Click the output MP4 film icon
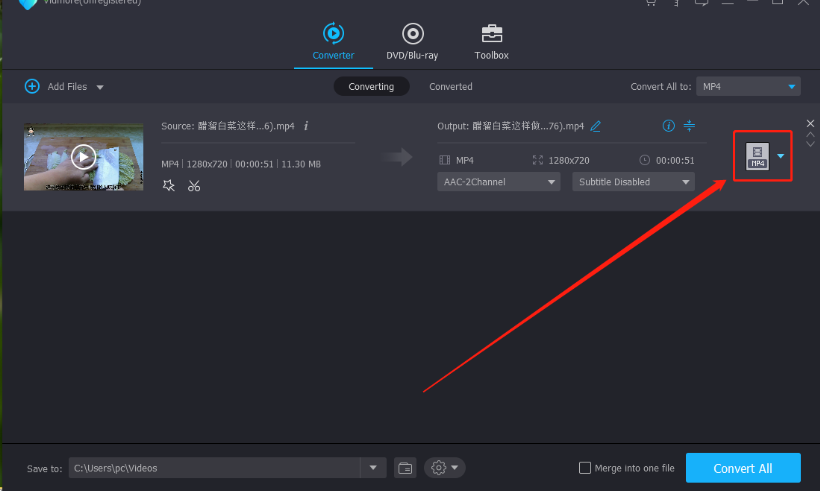Viewport: 820px width, 491px height. [445, 160]
